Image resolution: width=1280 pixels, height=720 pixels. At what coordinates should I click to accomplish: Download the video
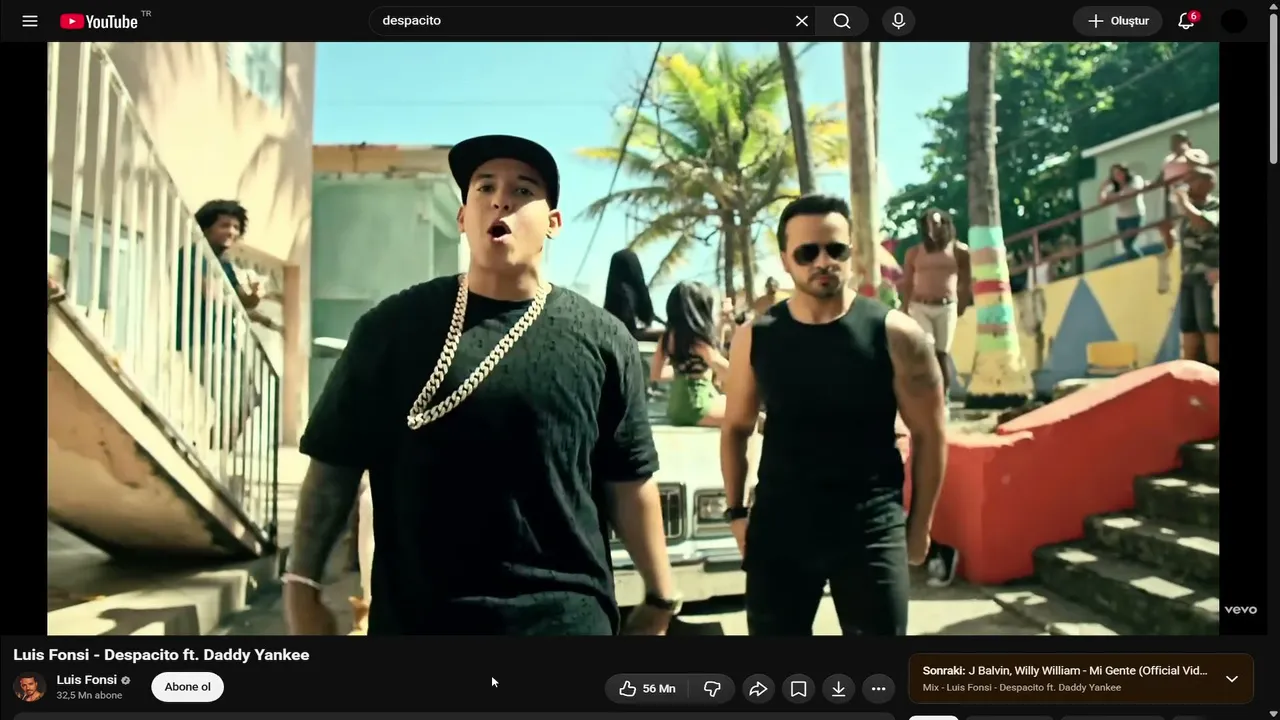tap(838, 688)
